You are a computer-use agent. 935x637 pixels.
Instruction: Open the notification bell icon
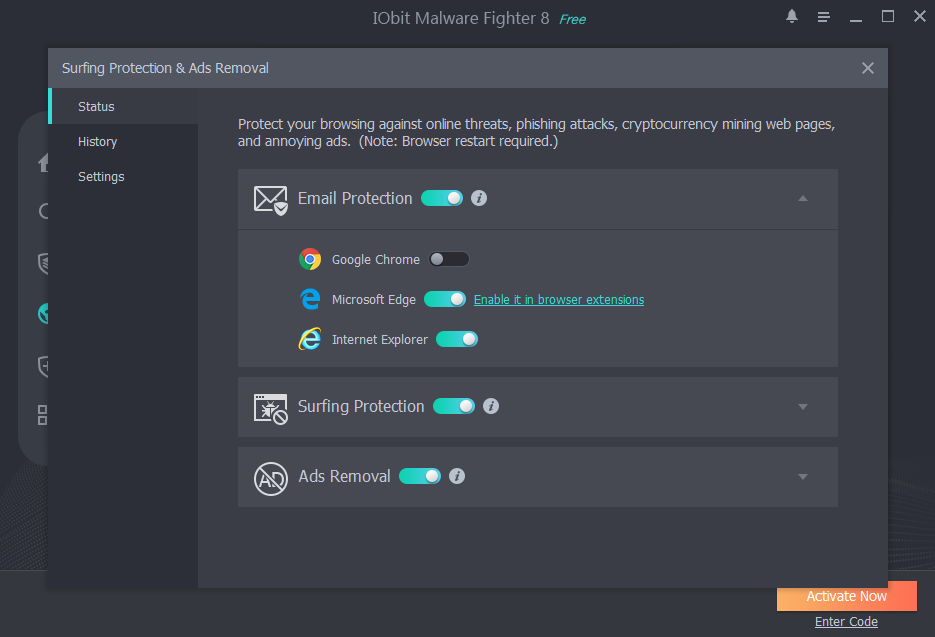tap(792, 17)
